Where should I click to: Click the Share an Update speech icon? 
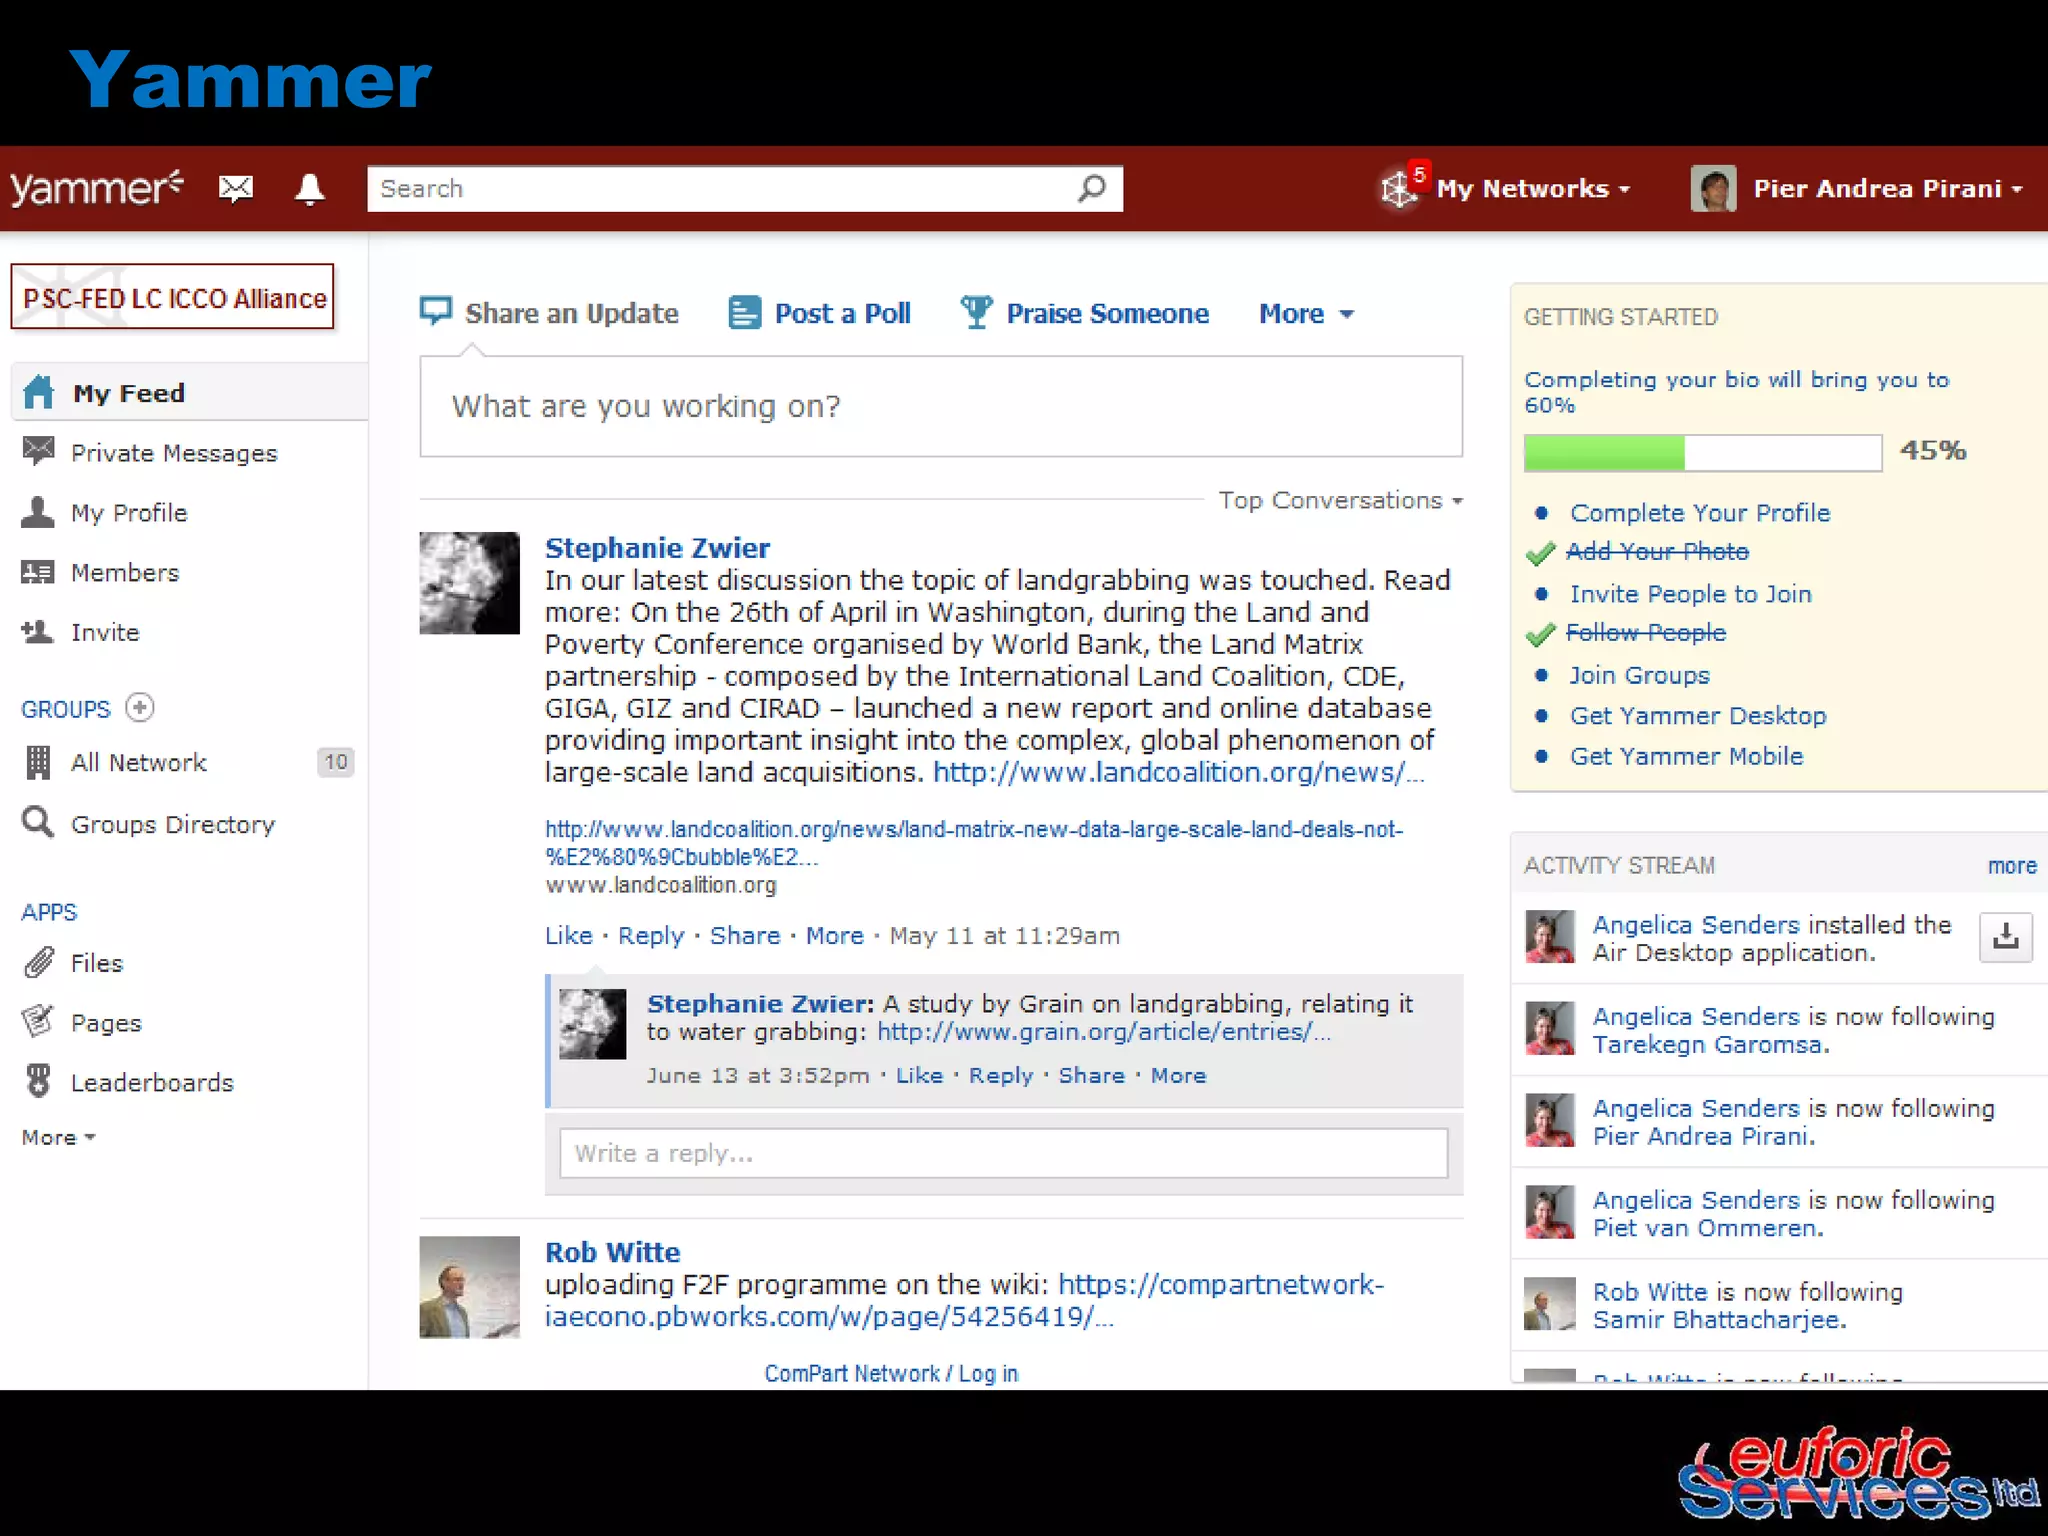pos(436,312)
